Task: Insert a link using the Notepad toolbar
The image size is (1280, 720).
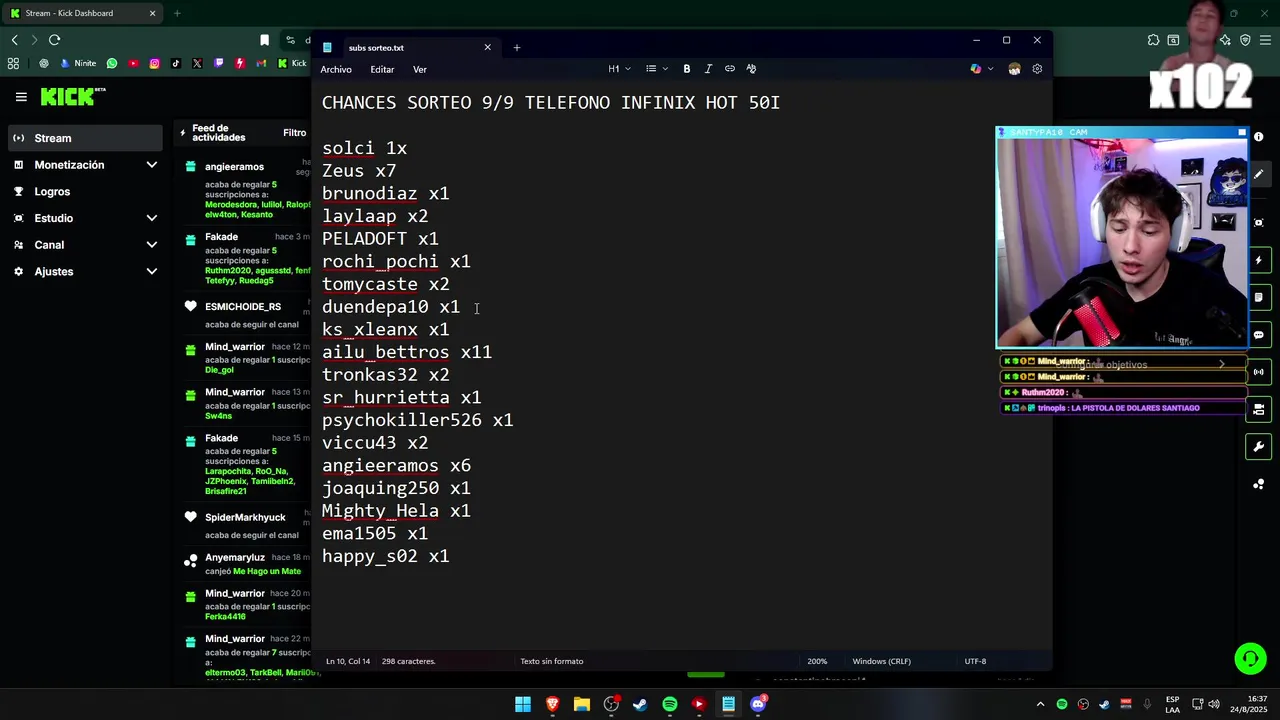Action: pyautogui.click(x=730, y=69)
